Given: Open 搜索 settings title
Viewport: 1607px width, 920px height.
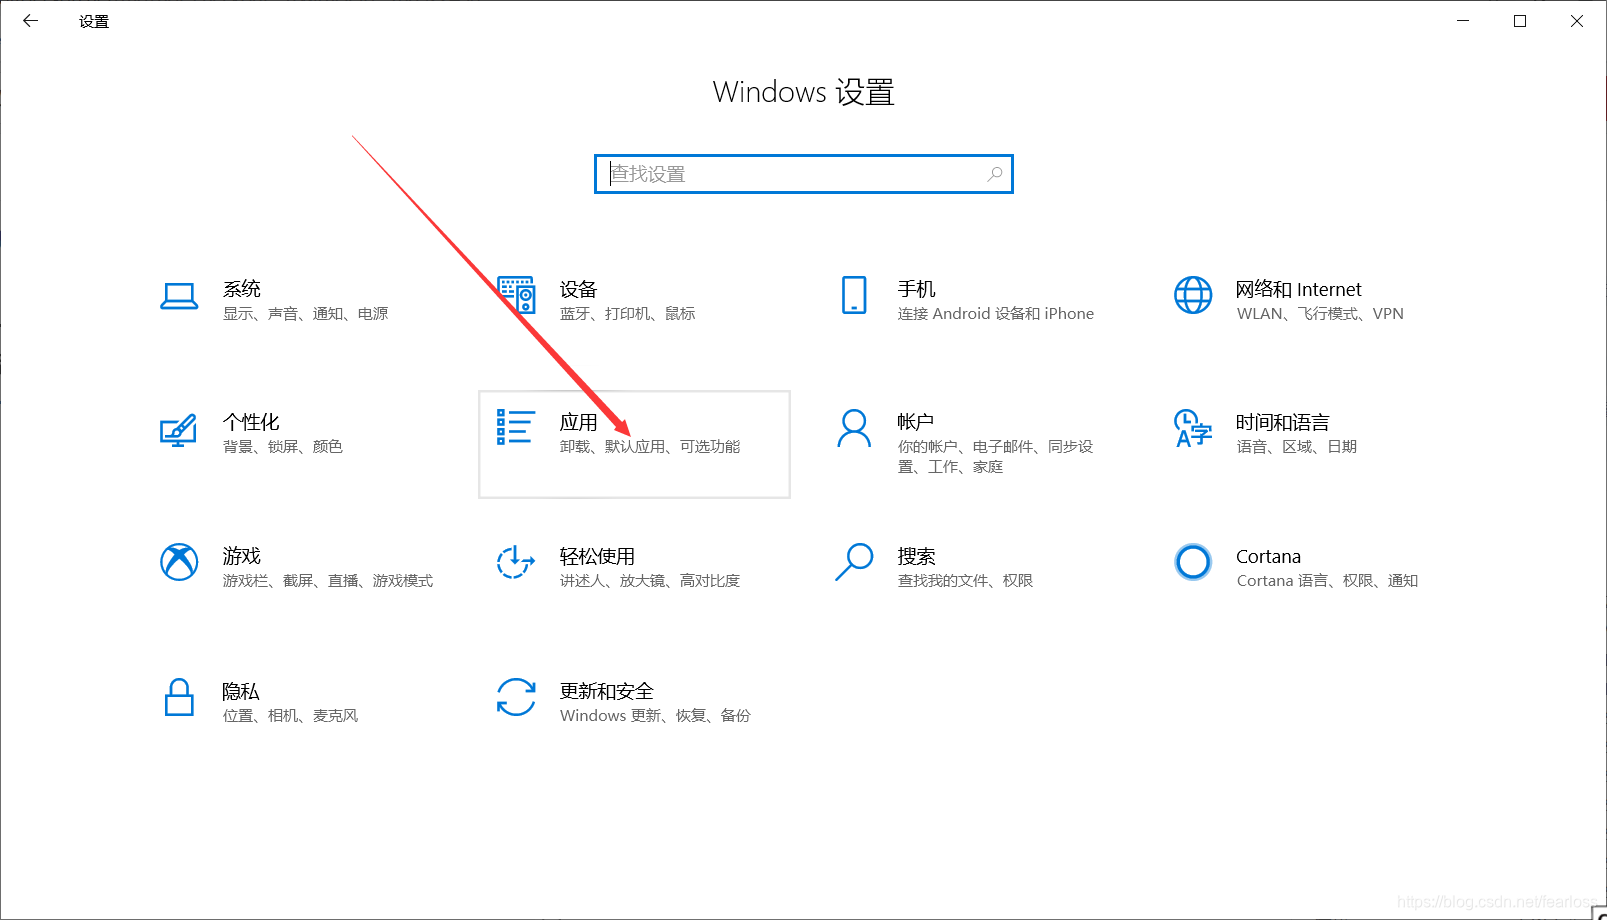Looking at the screenshot, I should [916, 556].
